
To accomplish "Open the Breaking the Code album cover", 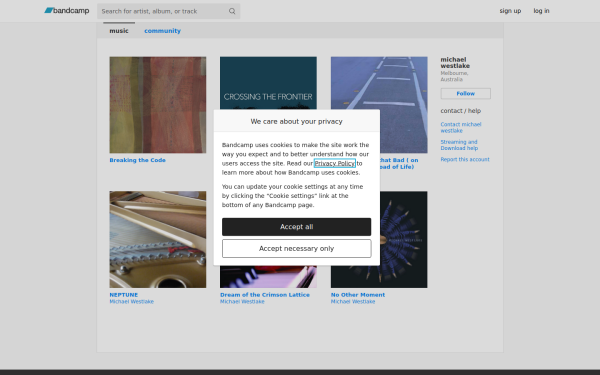I will [x=158, y=105].
